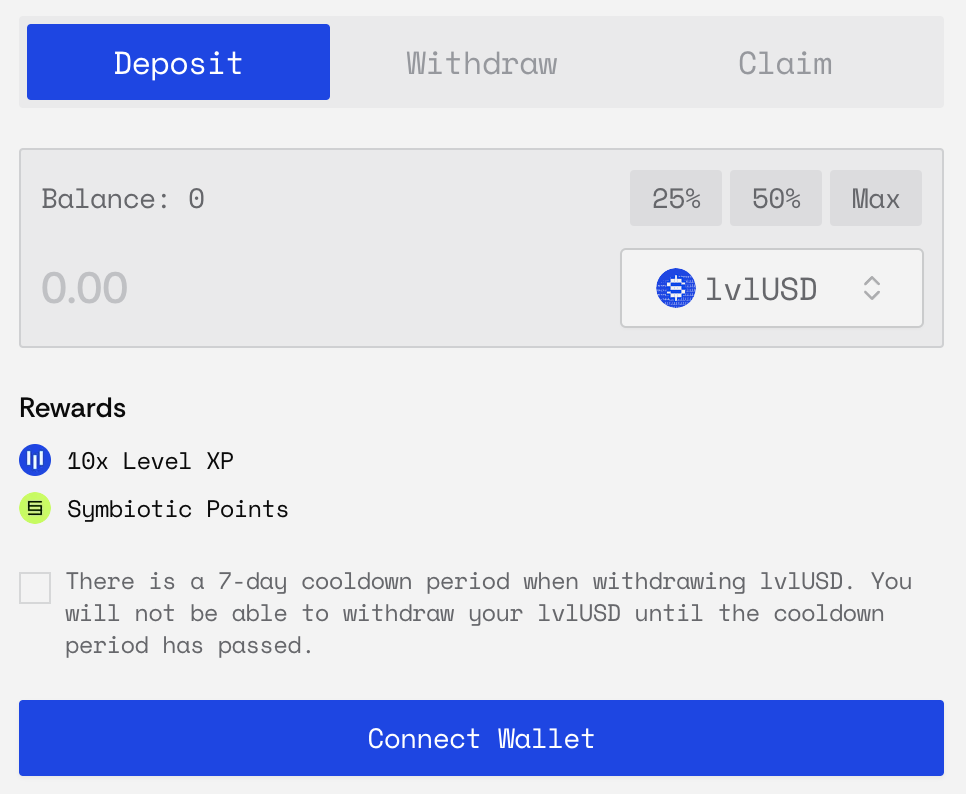Choose the 50% amount button
This screenshot has width=966, height=794.
pos(776,199)
